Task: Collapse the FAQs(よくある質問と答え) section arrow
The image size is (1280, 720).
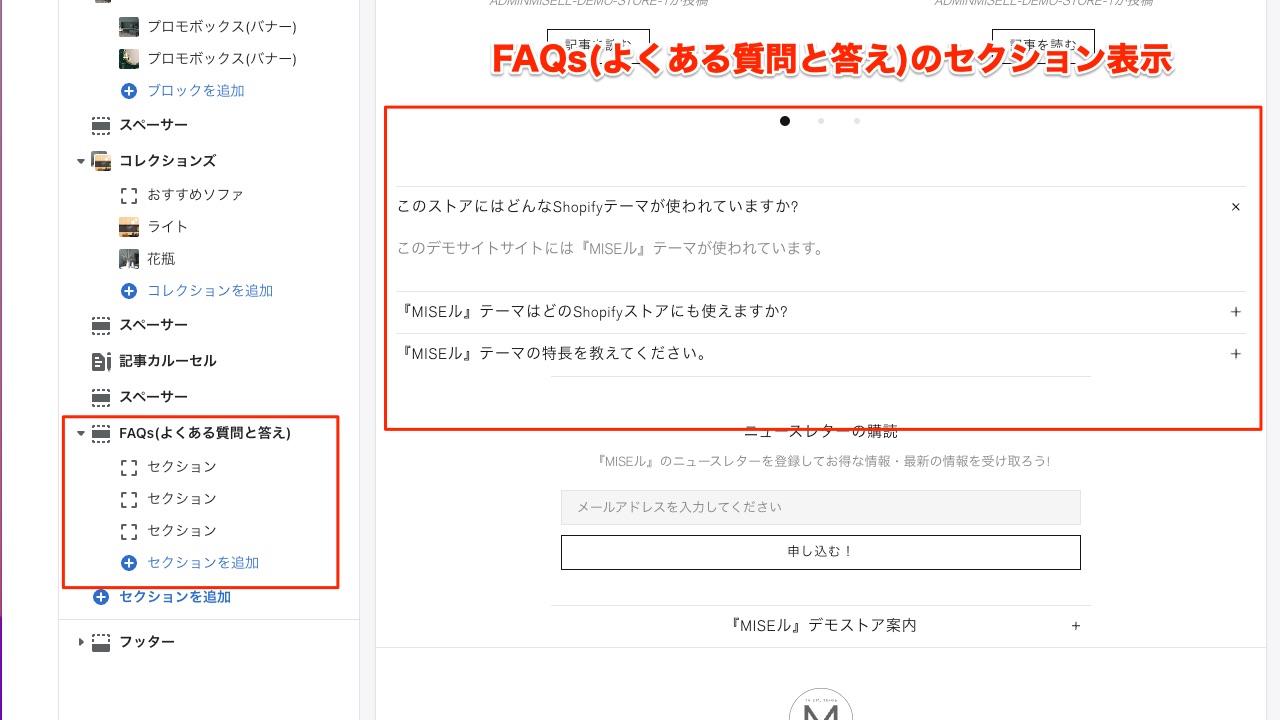Action: 81,434
